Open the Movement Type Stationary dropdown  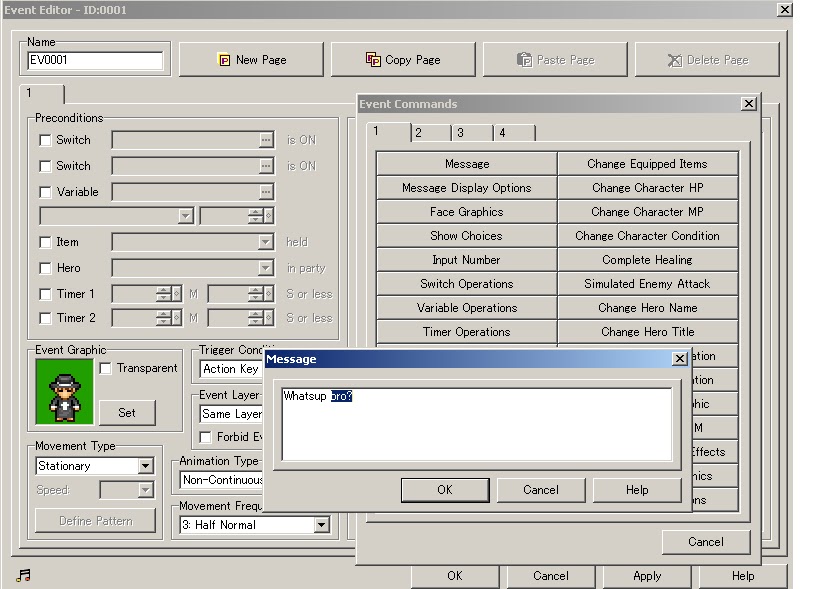[x=145, y=466]
